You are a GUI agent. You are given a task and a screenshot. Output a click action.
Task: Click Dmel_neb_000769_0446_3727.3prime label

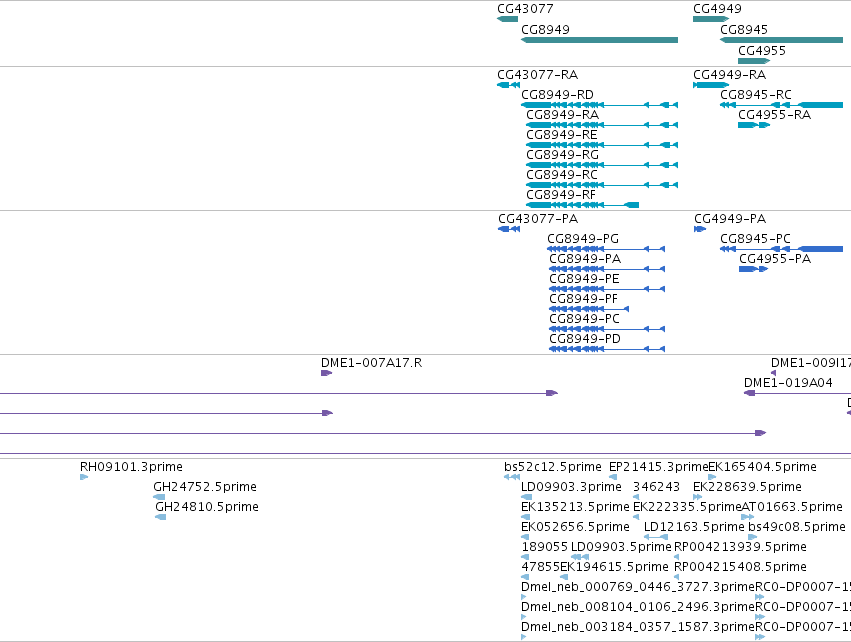pyautogui.click(x=638, y=587)
